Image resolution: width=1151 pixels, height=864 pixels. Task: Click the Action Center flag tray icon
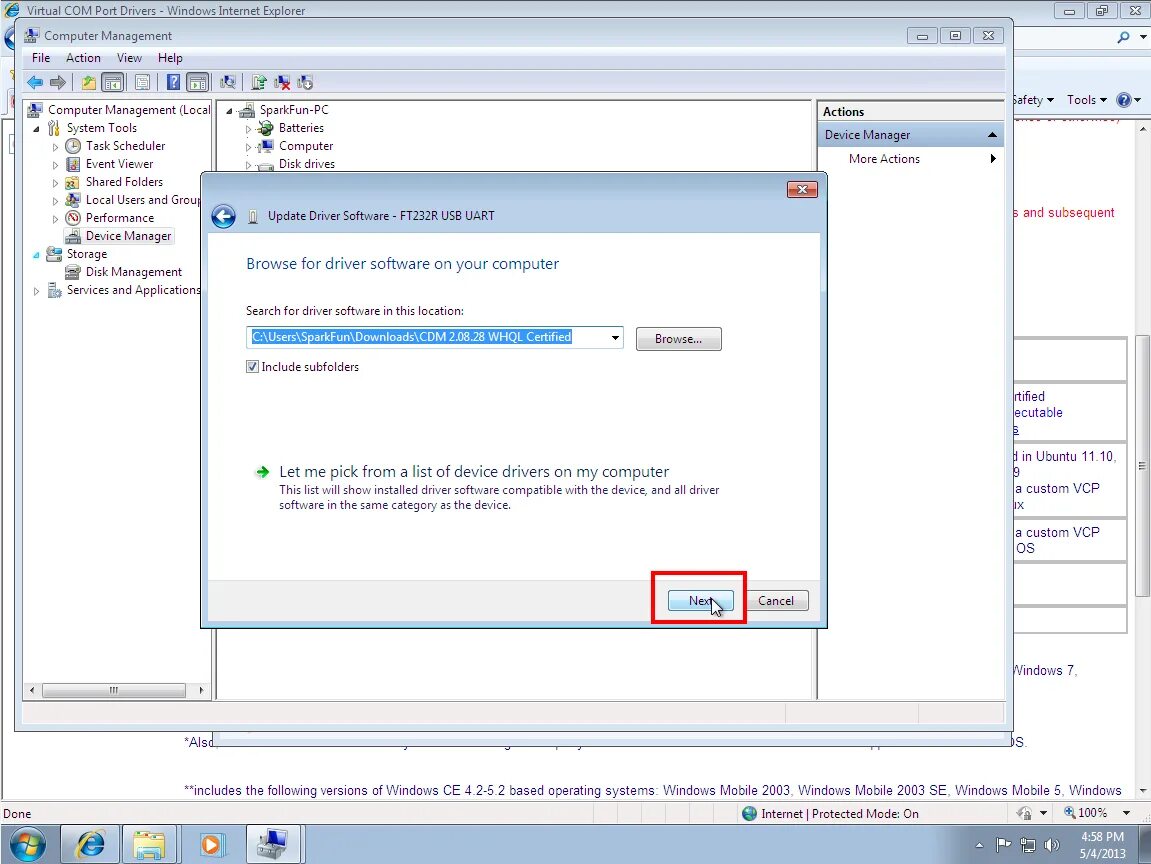coord(1003,845)
